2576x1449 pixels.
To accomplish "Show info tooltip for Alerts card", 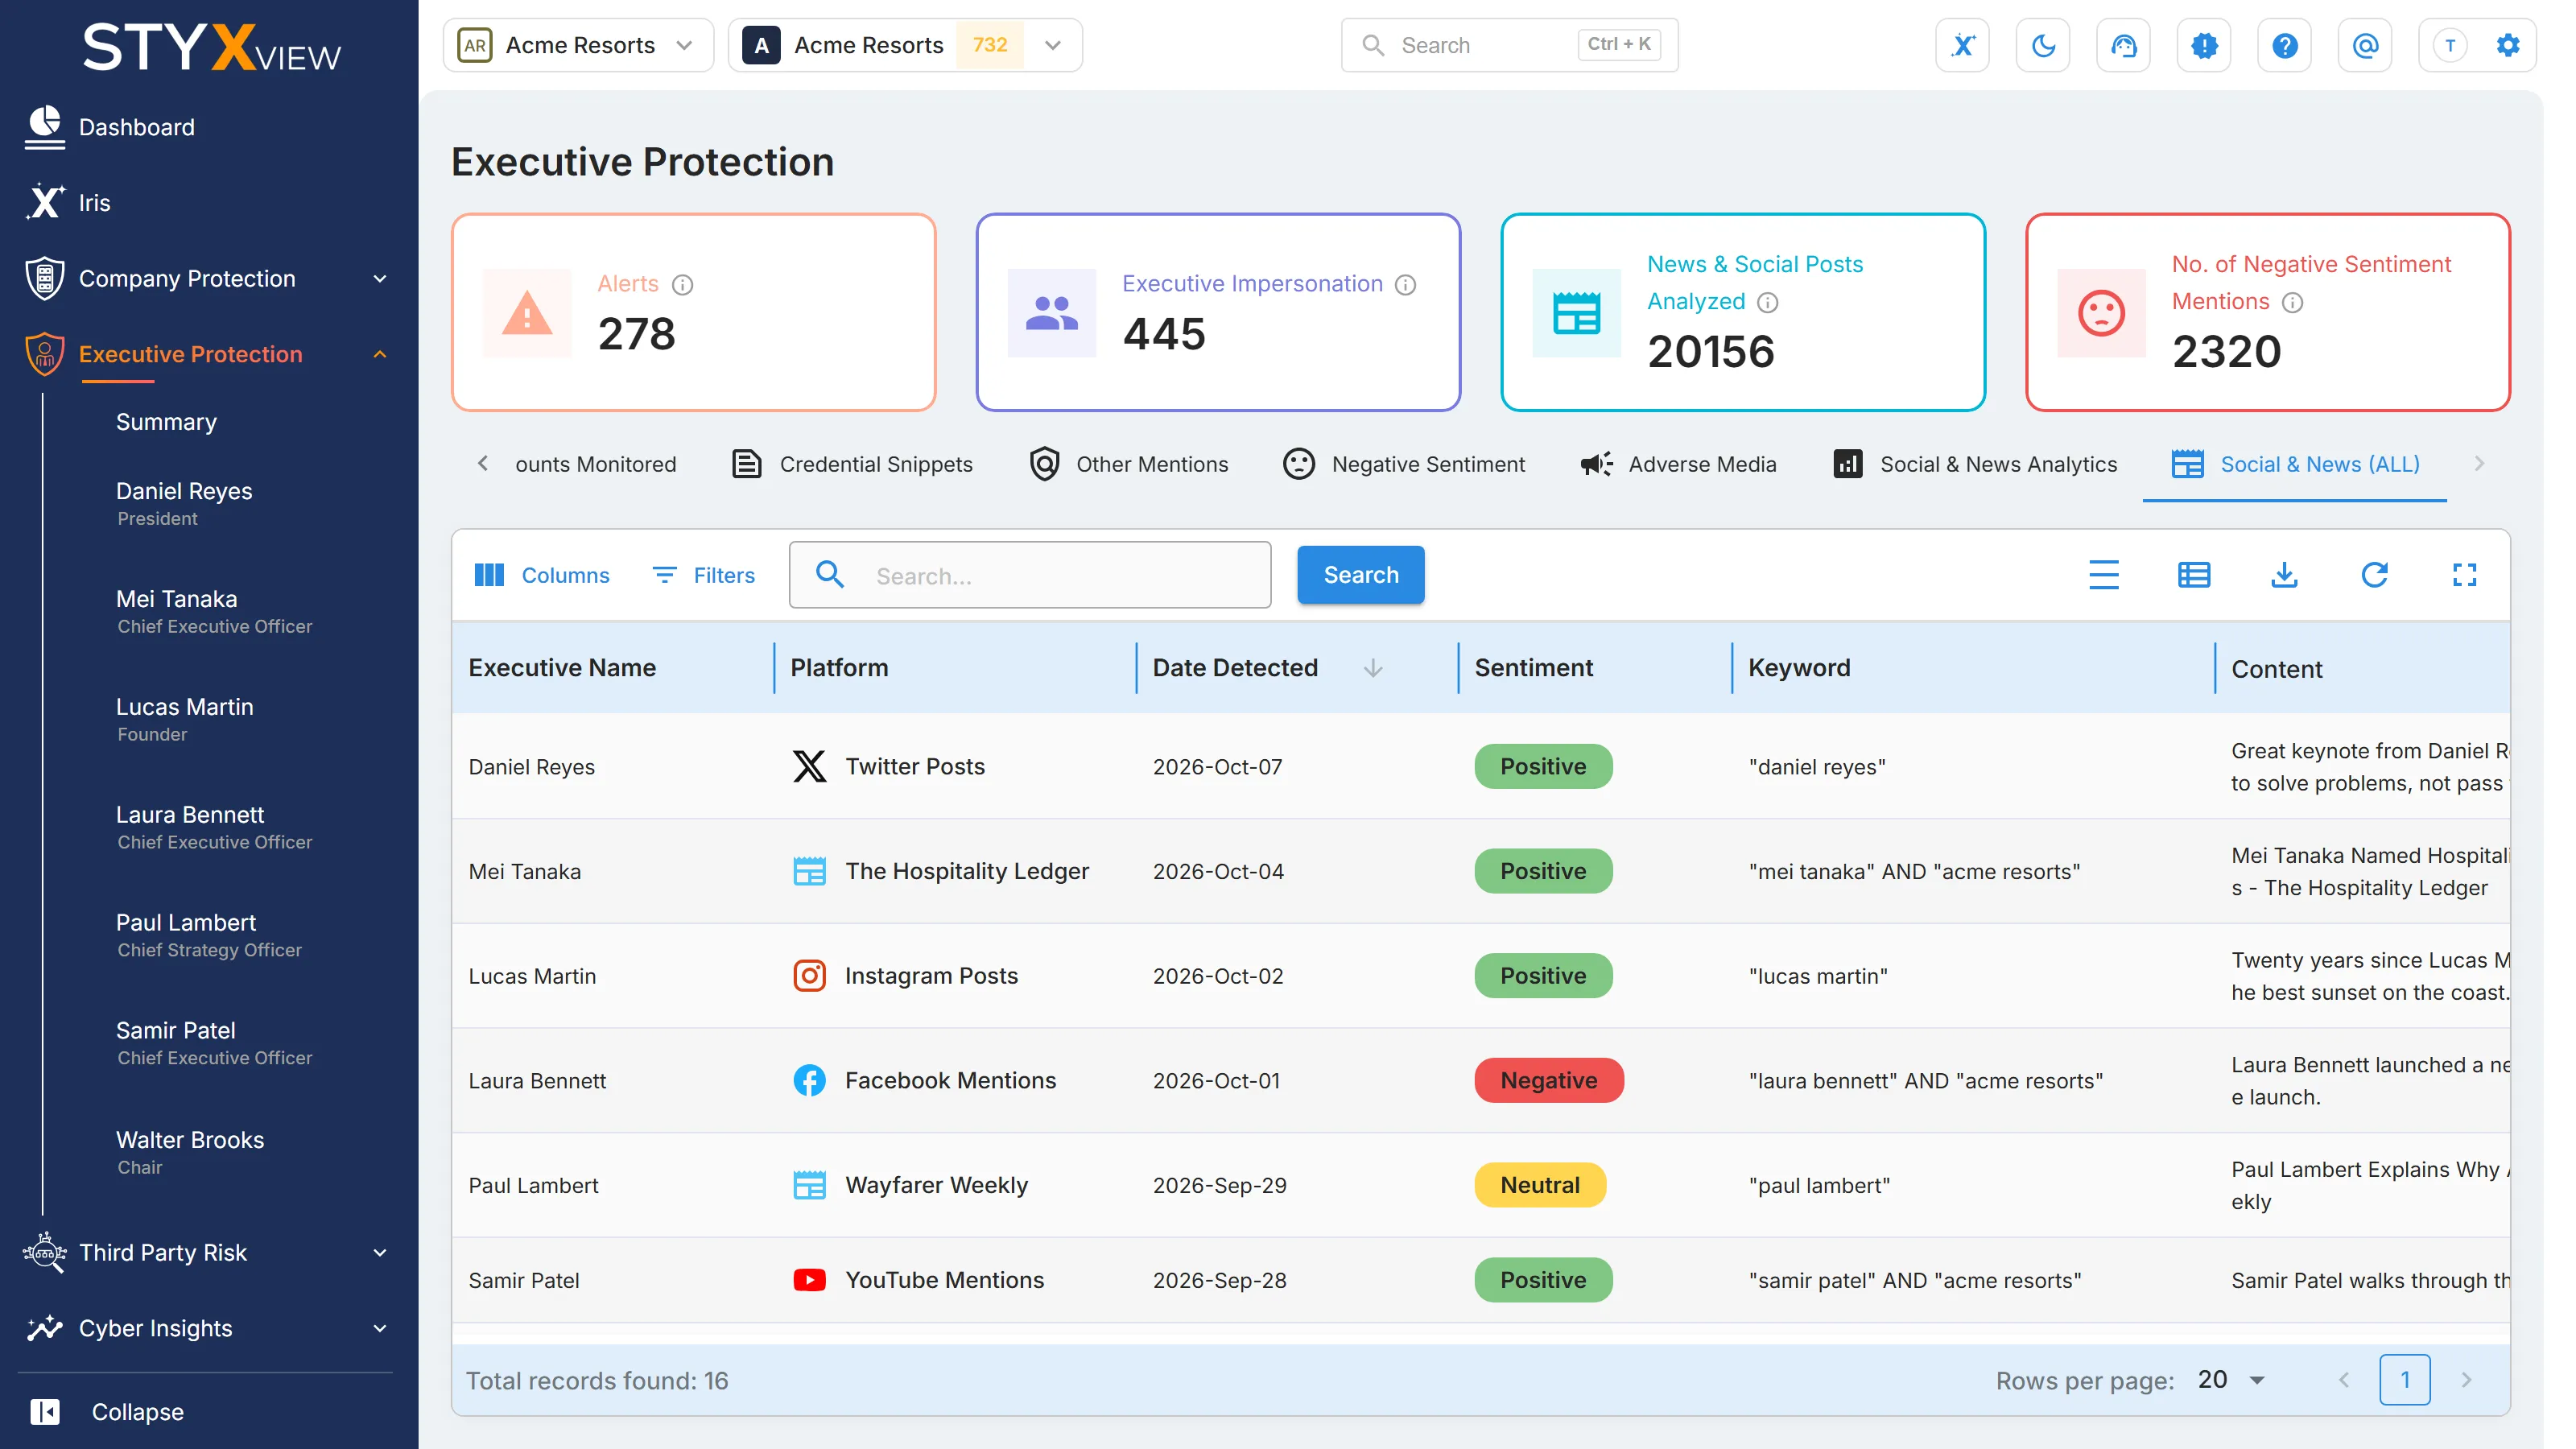I will (x=682, y=285).
